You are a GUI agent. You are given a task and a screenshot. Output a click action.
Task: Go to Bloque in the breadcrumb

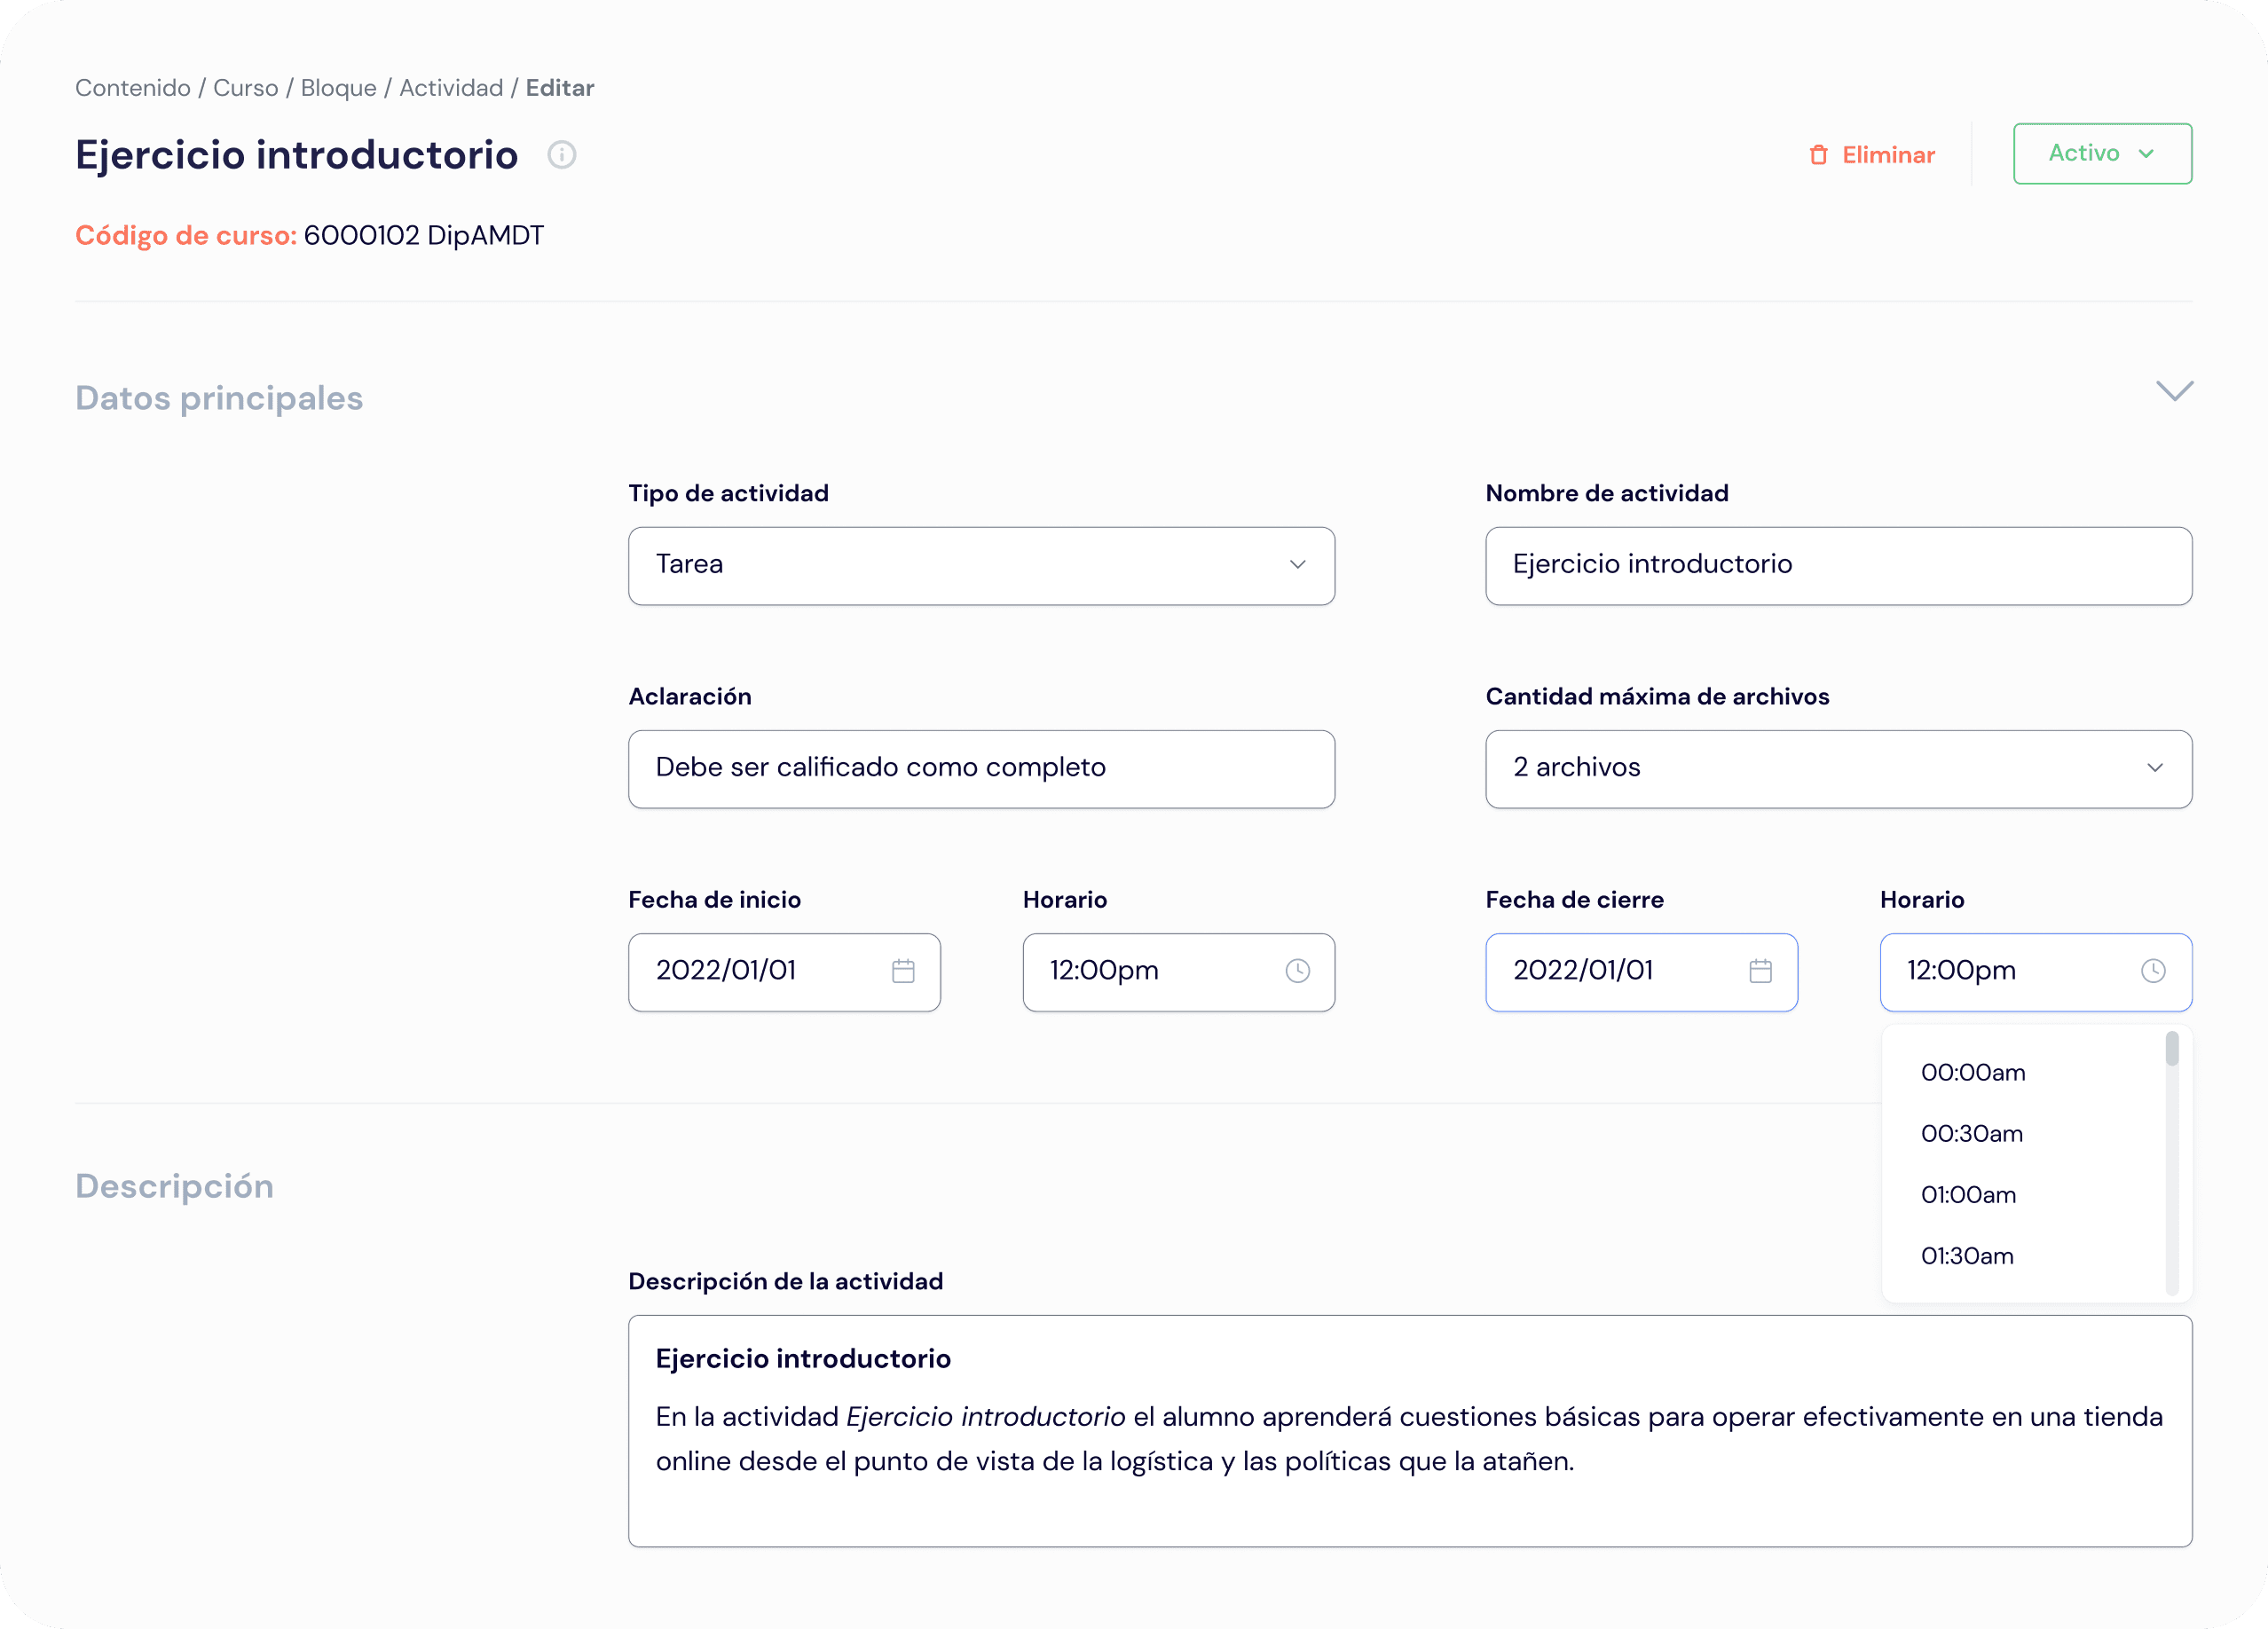pyautogui.click(x=338, y=88)
